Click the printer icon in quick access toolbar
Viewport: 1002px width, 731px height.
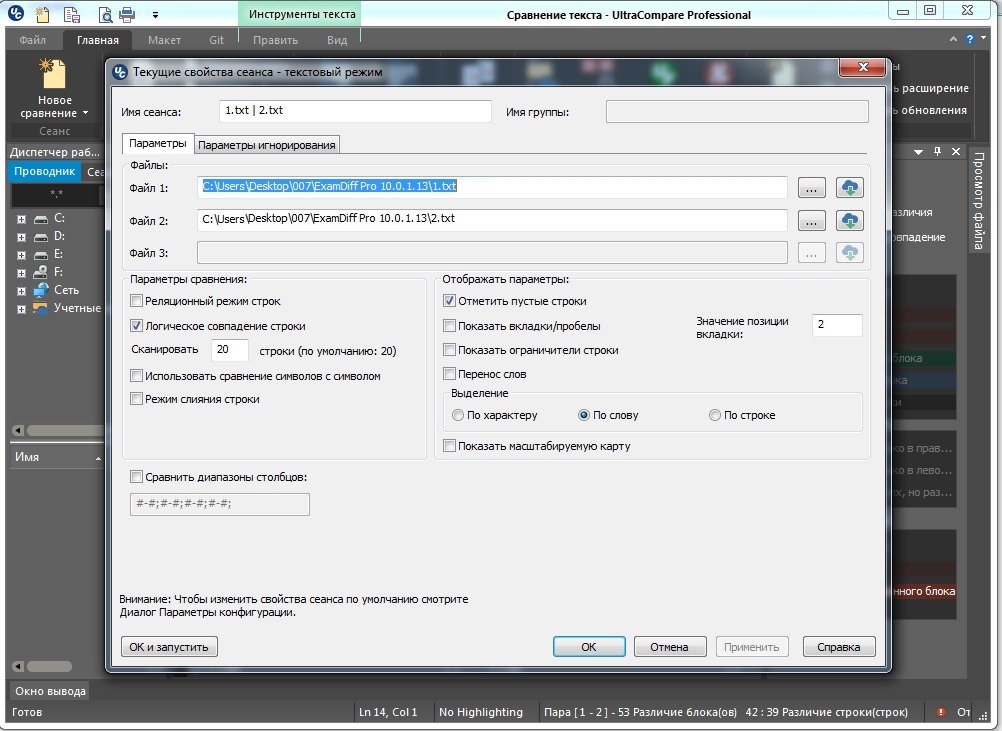(x=127, y=13)
